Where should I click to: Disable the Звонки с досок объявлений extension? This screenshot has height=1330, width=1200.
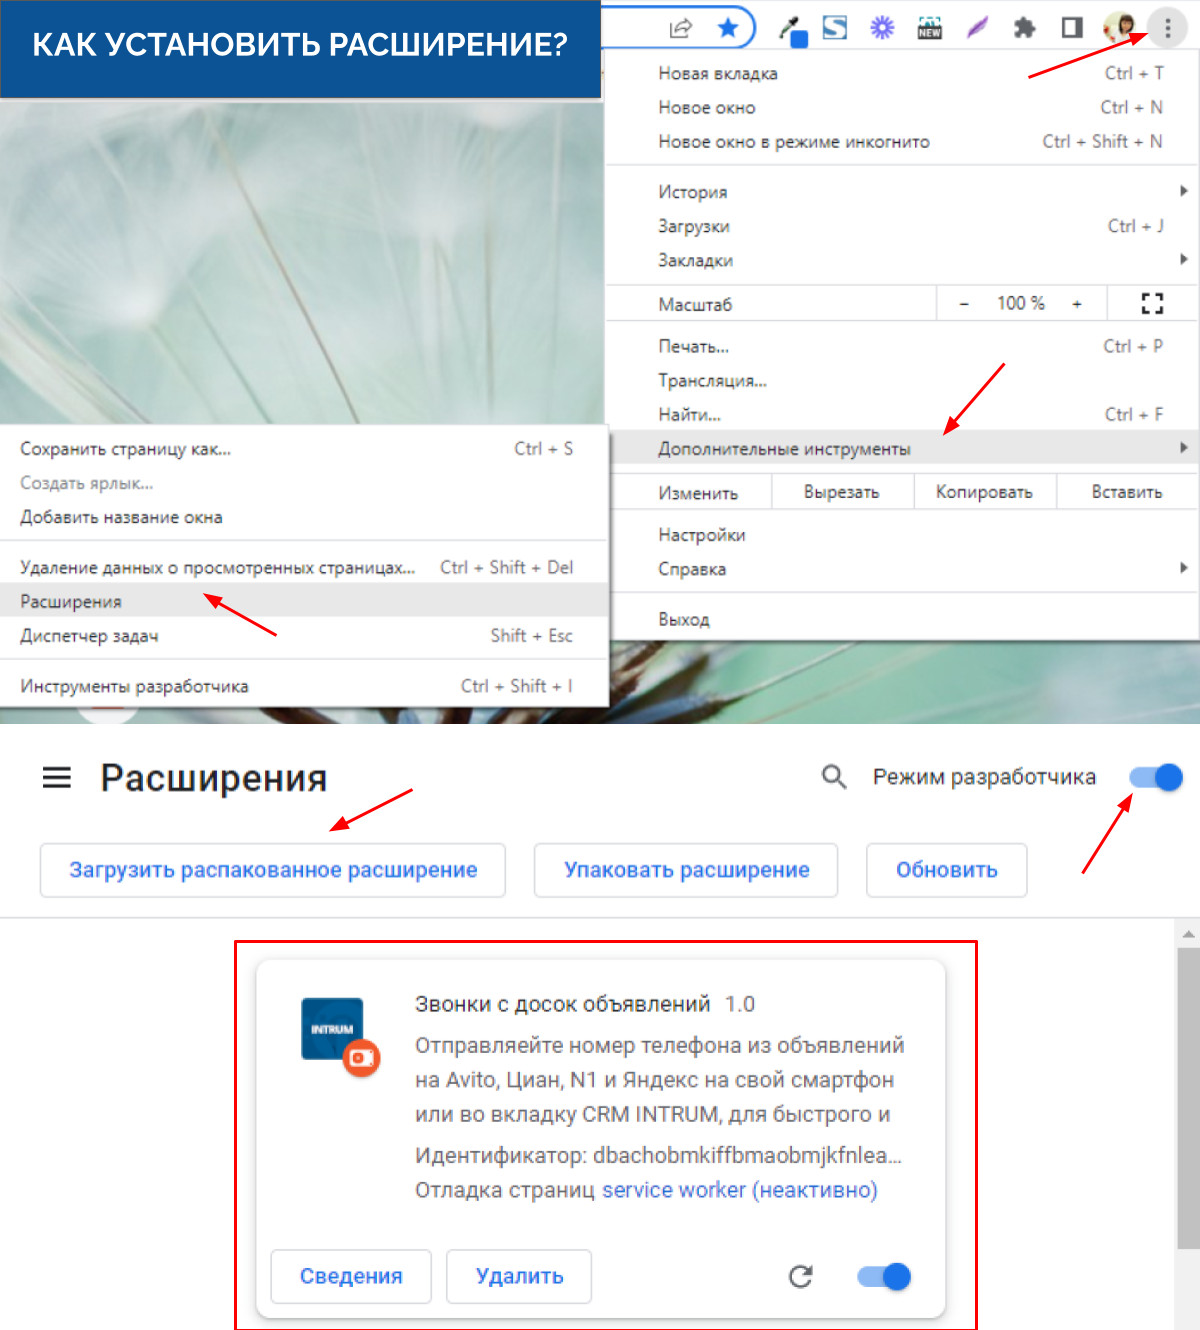coord(884,1276)
